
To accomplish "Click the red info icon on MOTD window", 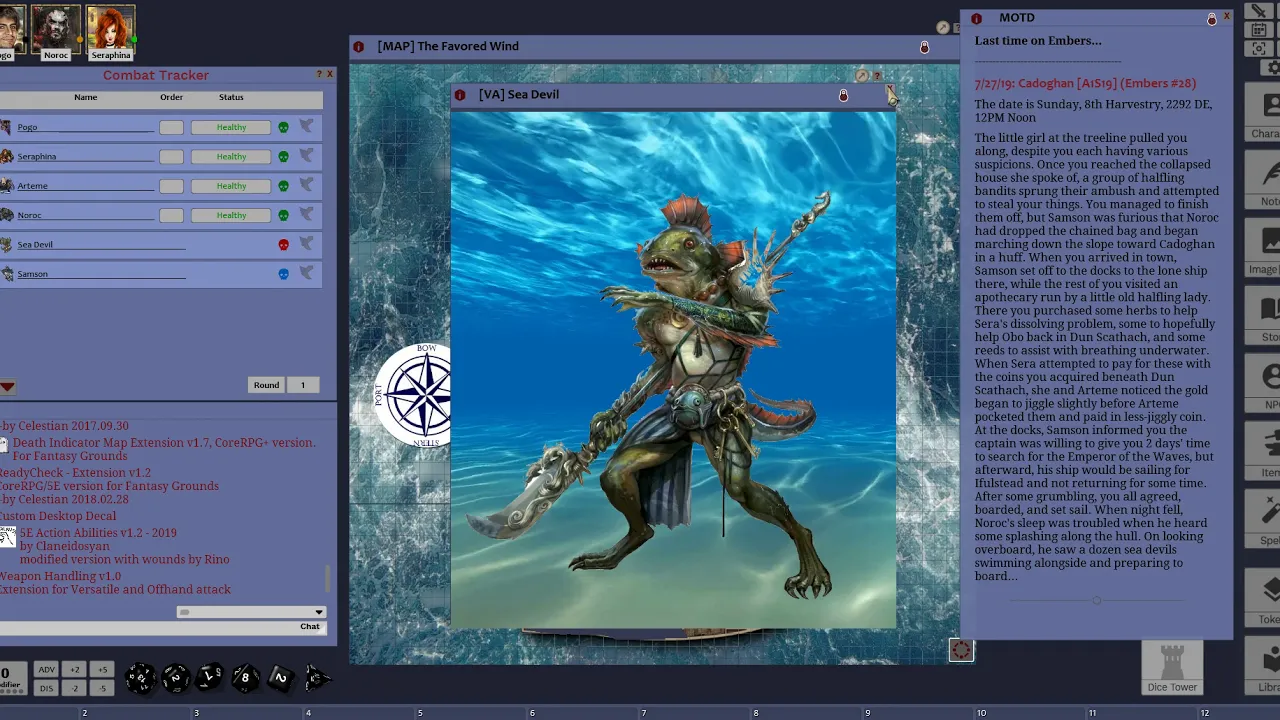I will [977, 18].
